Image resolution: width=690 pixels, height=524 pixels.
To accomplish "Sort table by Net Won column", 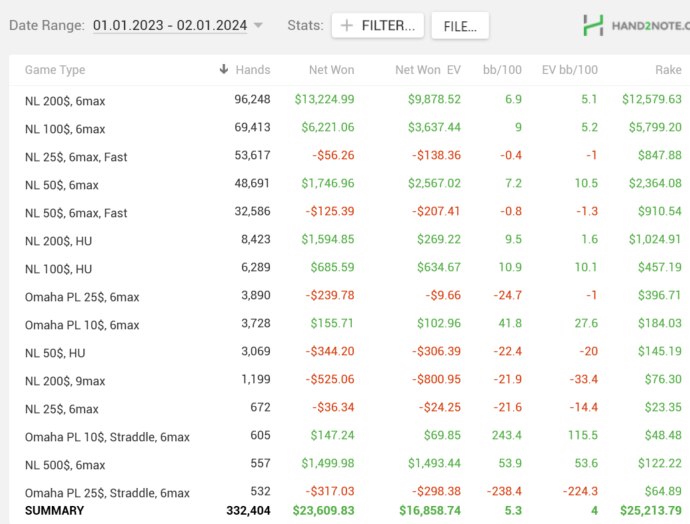I will pos(330,70).
